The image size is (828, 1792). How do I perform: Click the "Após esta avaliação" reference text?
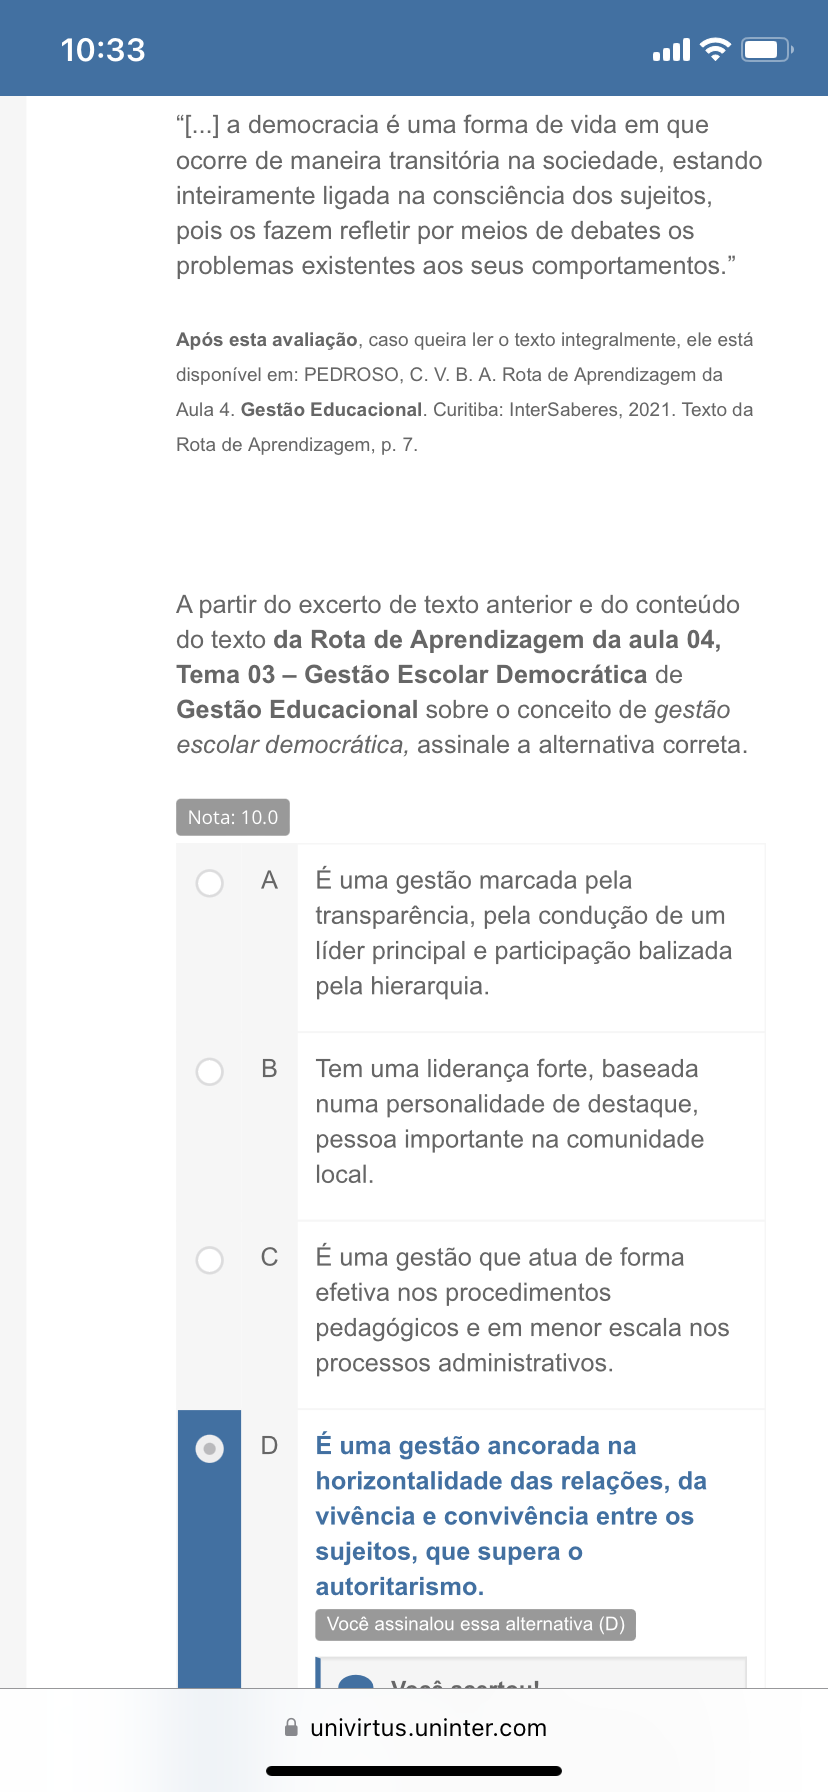(465, 392)
